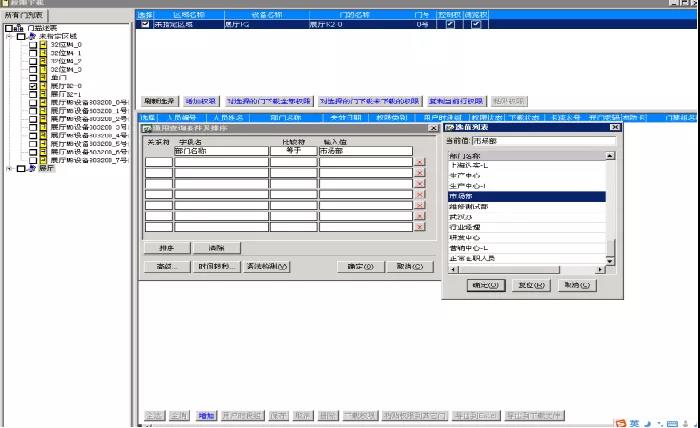The image size is (700, 428).
Task: Click the area icon next to 未指定区域
Action: pos(31,36)
